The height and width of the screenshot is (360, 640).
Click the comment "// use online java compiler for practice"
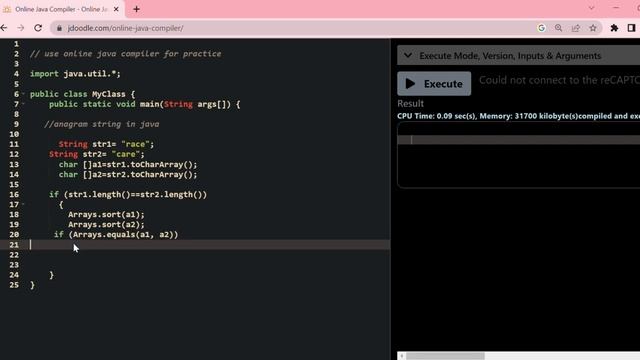[x=126, y=54]
